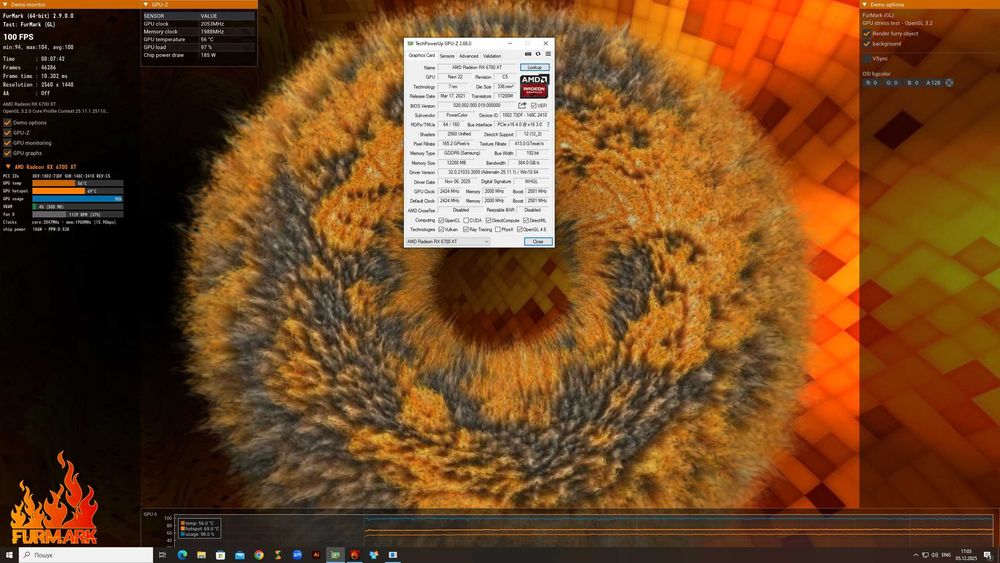Toggle Demo options checkbox in monitor
This screenshot has height=563, width=1000.
point(8,122)
